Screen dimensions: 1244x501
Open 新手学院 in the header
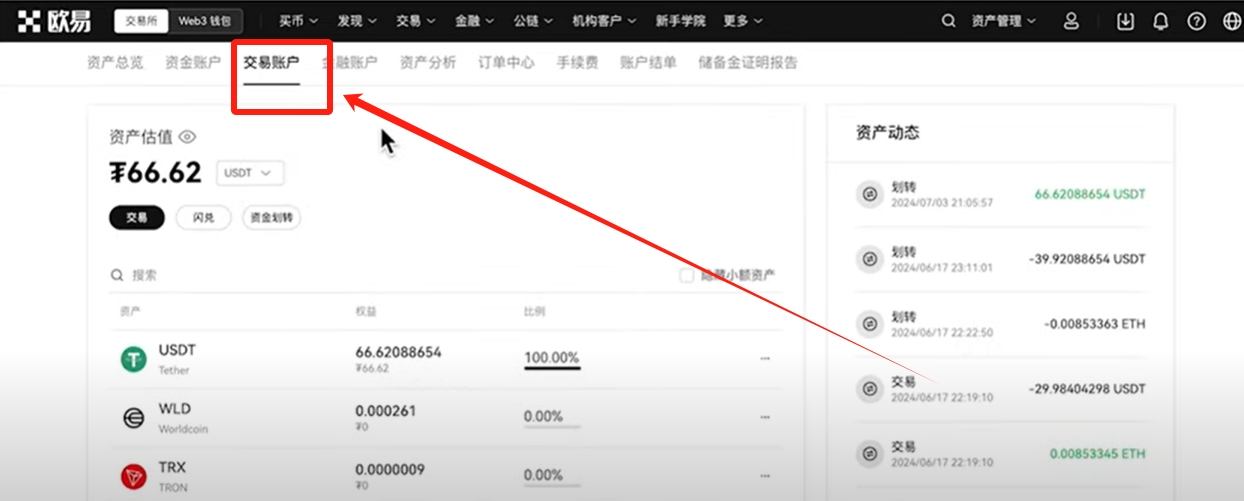click(x=680, y=21)
